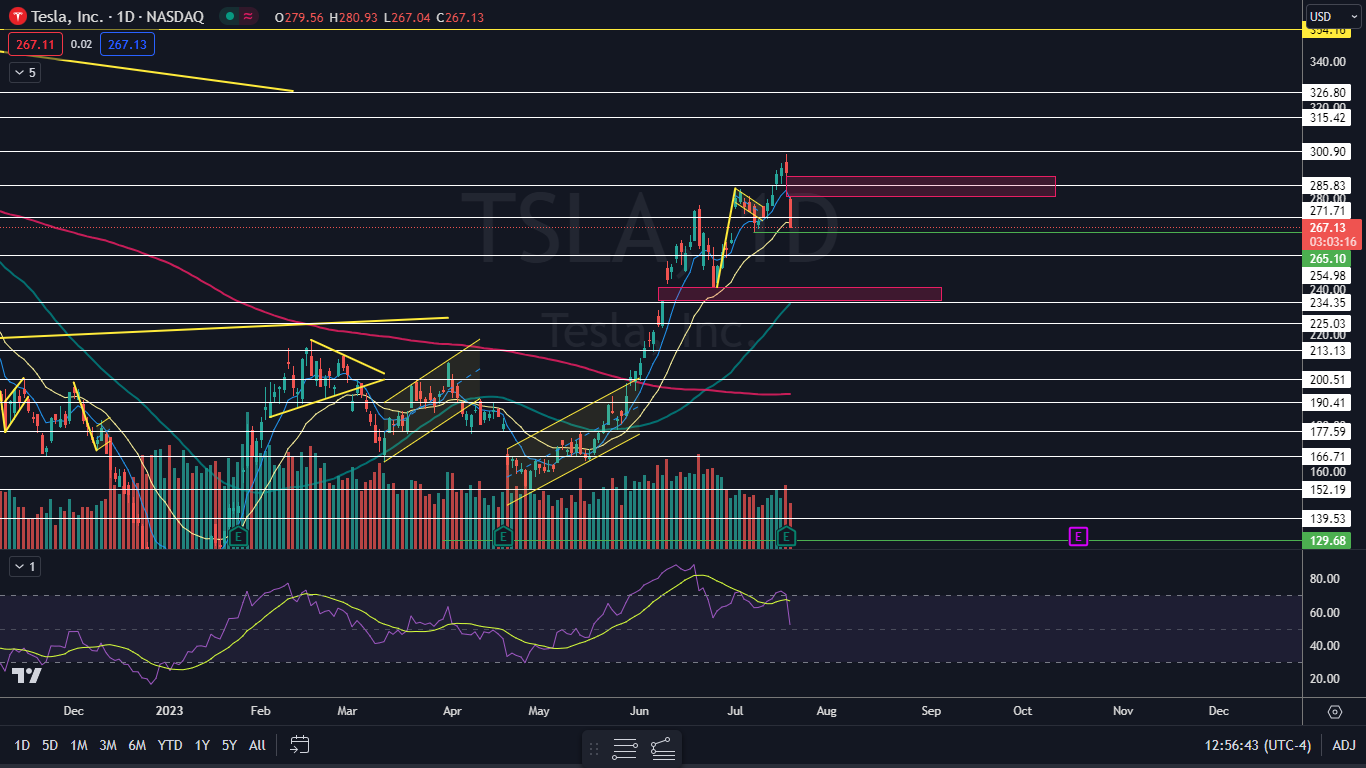Click the 315.42 price level label
Screen dimensions: 1366x768
[1329, 118]
